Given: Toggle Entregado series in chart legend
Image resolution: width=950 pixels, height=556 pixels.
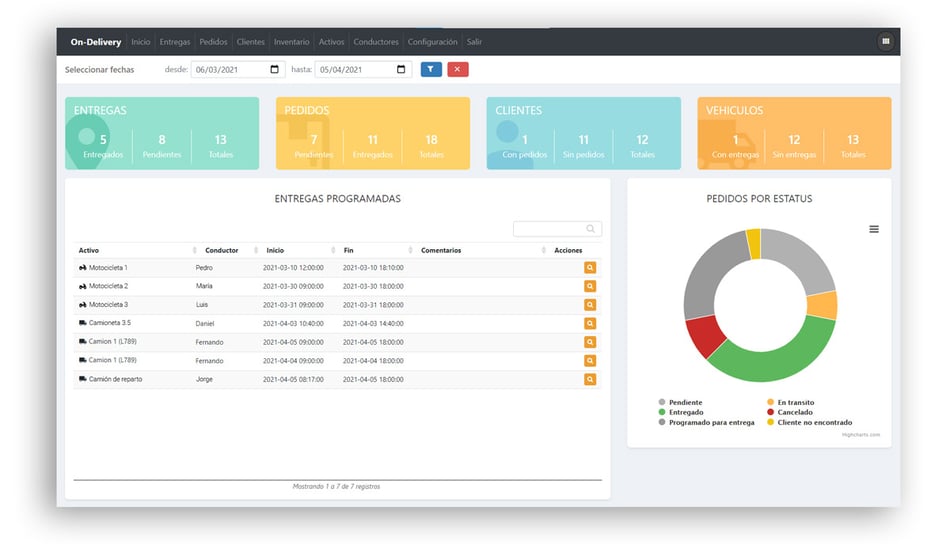Looking at the screenshot, I should pos(680,412).
